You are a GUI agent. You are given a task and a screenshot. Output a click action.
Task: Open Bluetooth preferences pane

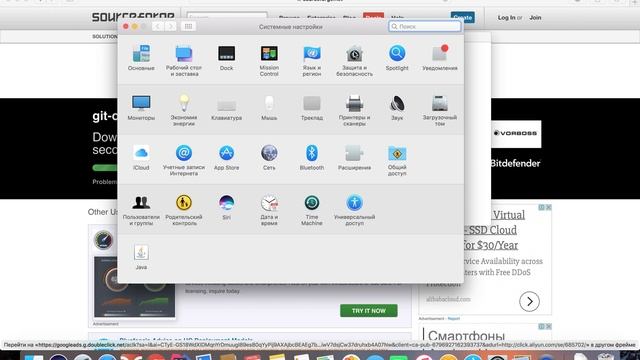312,158
